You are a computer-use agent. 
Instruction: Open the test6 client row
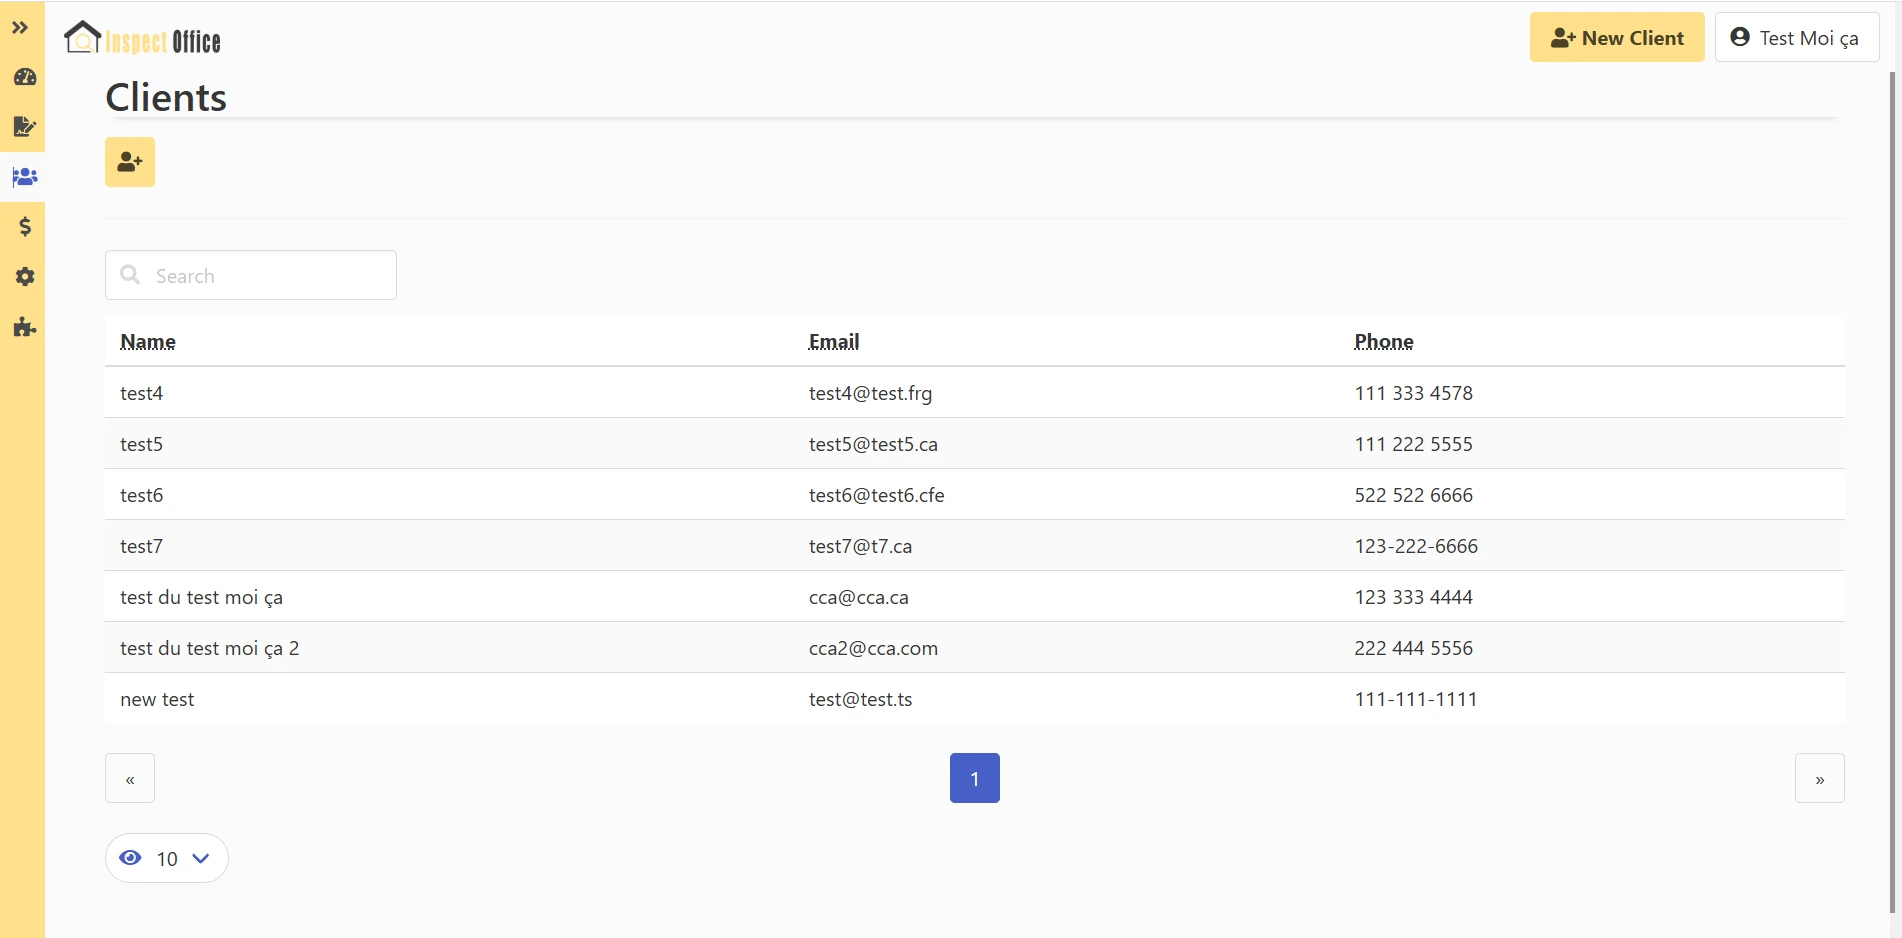pos(142,495)
